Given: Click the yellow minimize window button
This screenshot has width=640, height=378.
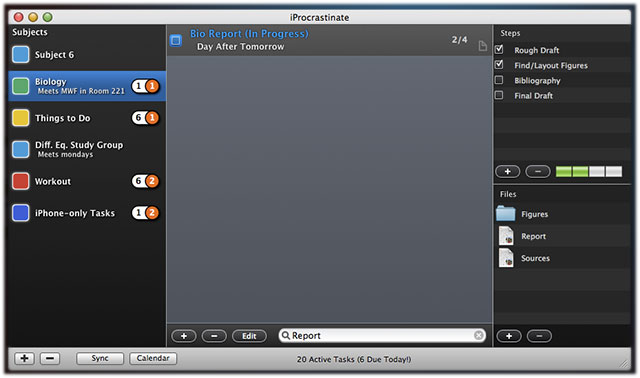Looking at the screenshot, I should point(33,17).
